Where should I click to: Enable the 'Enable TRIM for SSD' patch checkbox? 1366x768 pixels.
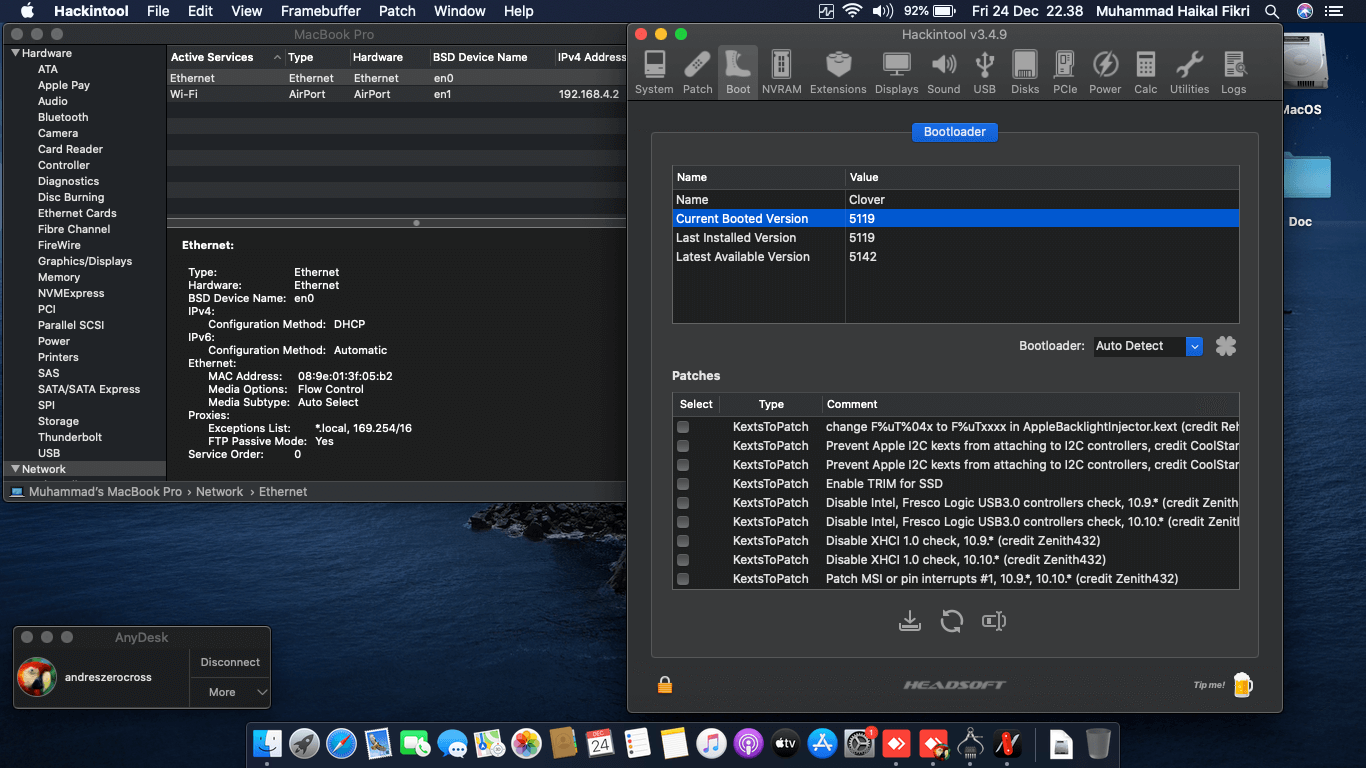[x=683, y=484]
